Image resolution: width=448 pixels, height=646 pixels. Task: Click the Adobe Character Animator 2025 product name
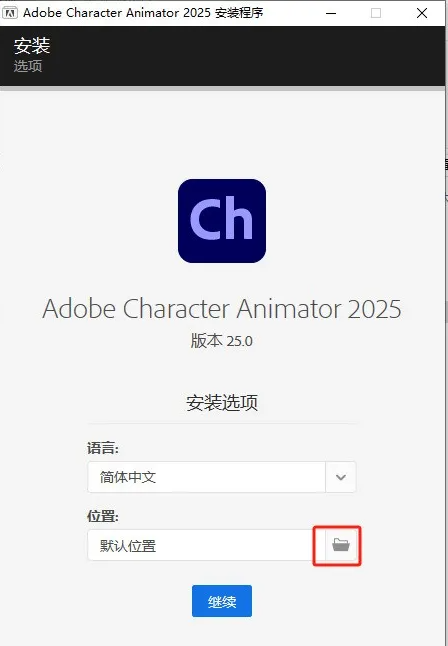coord(222,309)
